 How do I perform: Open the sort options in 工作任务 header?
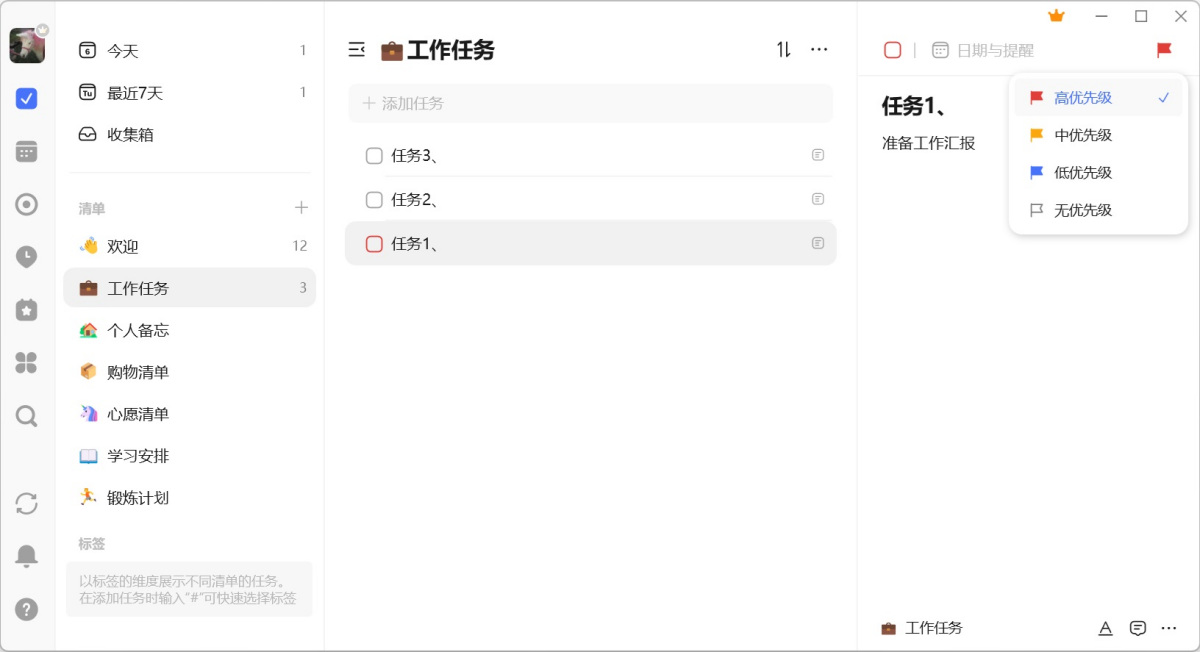(x=784, y=50)
